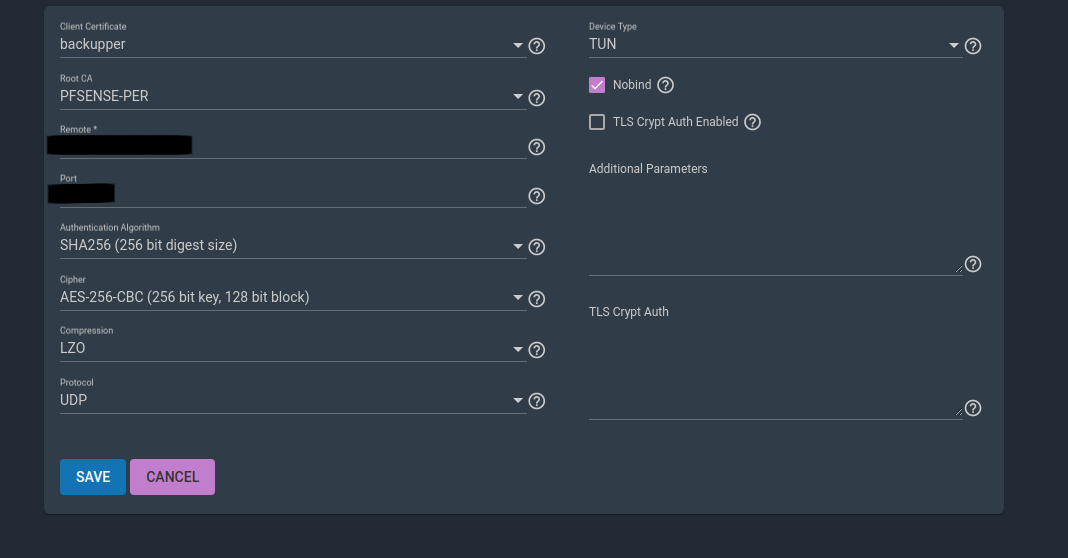Image resolution: width=1068 pixels, height=558 pixels.
Task: Show help tooltip for Root CA
Action: pyautogui.click(x=537, y=98)
